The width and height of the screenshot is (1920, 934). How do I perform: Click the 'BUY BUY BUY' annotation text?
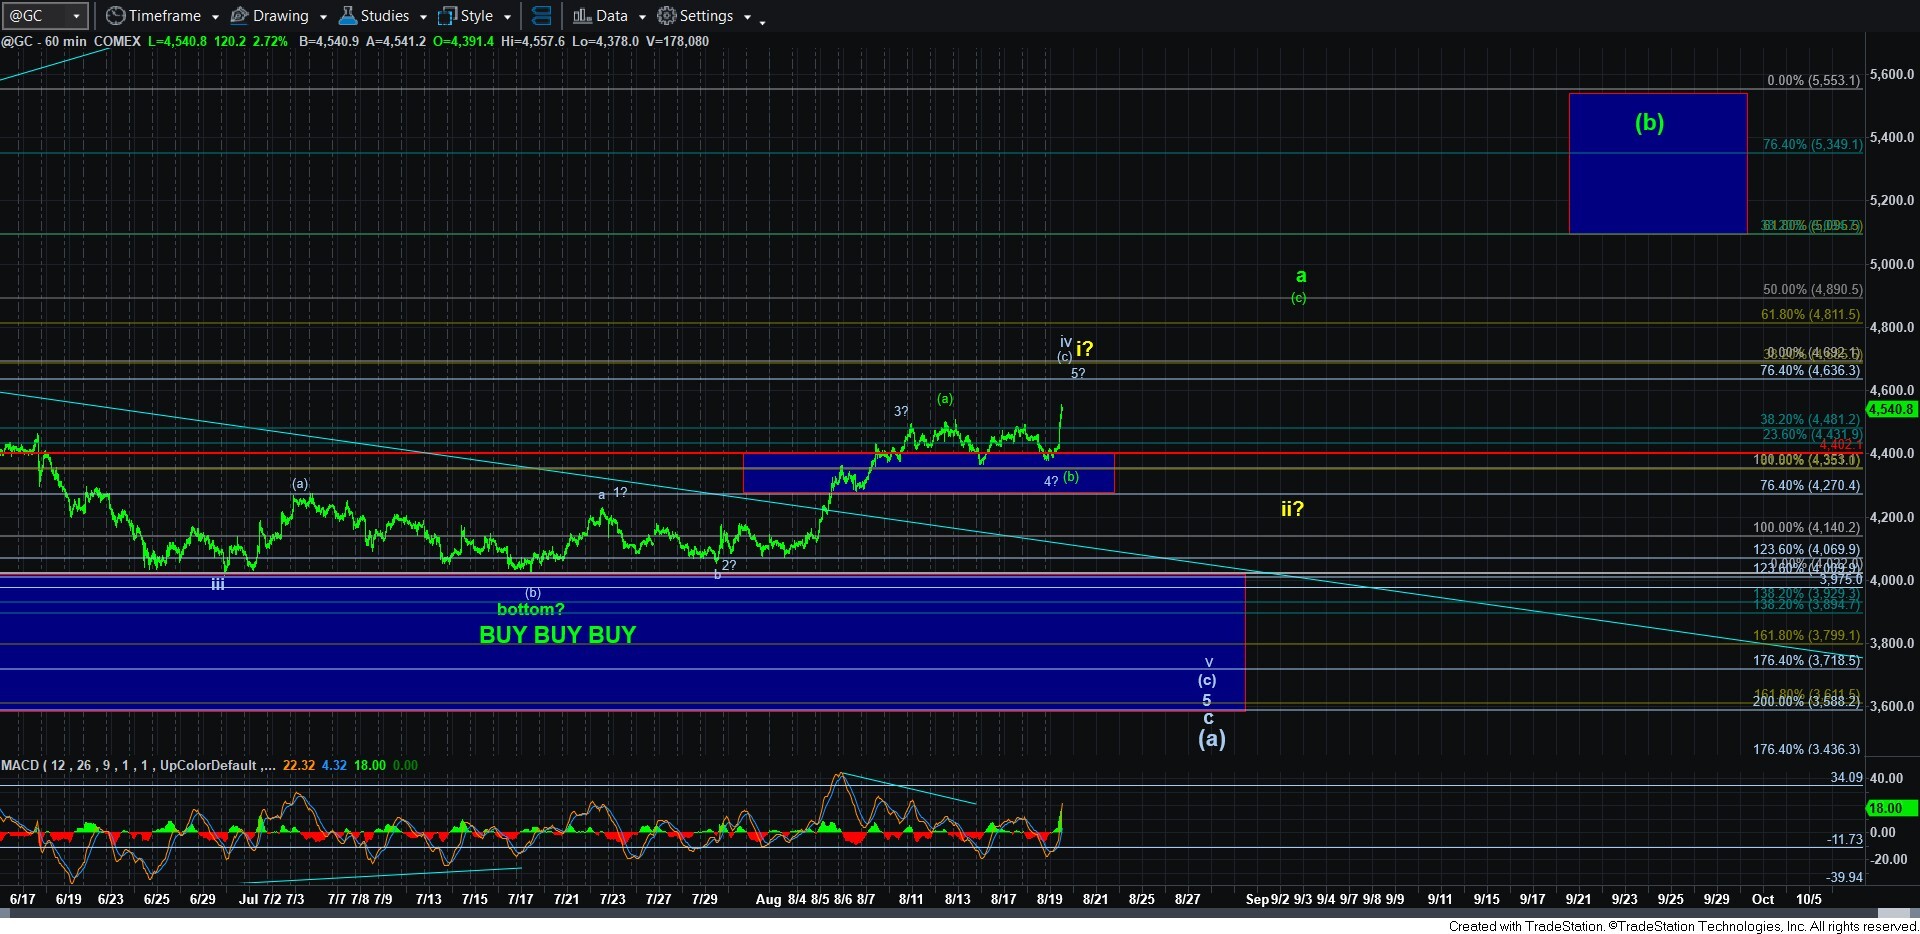point(557,634)
